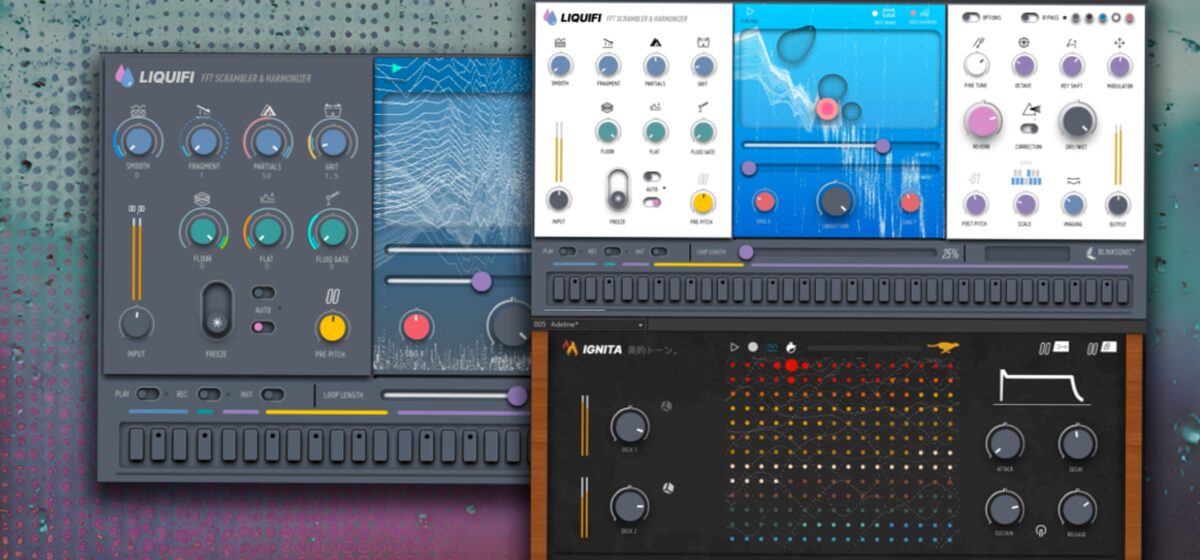Click the yellow Pre Pitch knob in dark Liquifi
The image size is (1200, 560).
coord(332,327)
